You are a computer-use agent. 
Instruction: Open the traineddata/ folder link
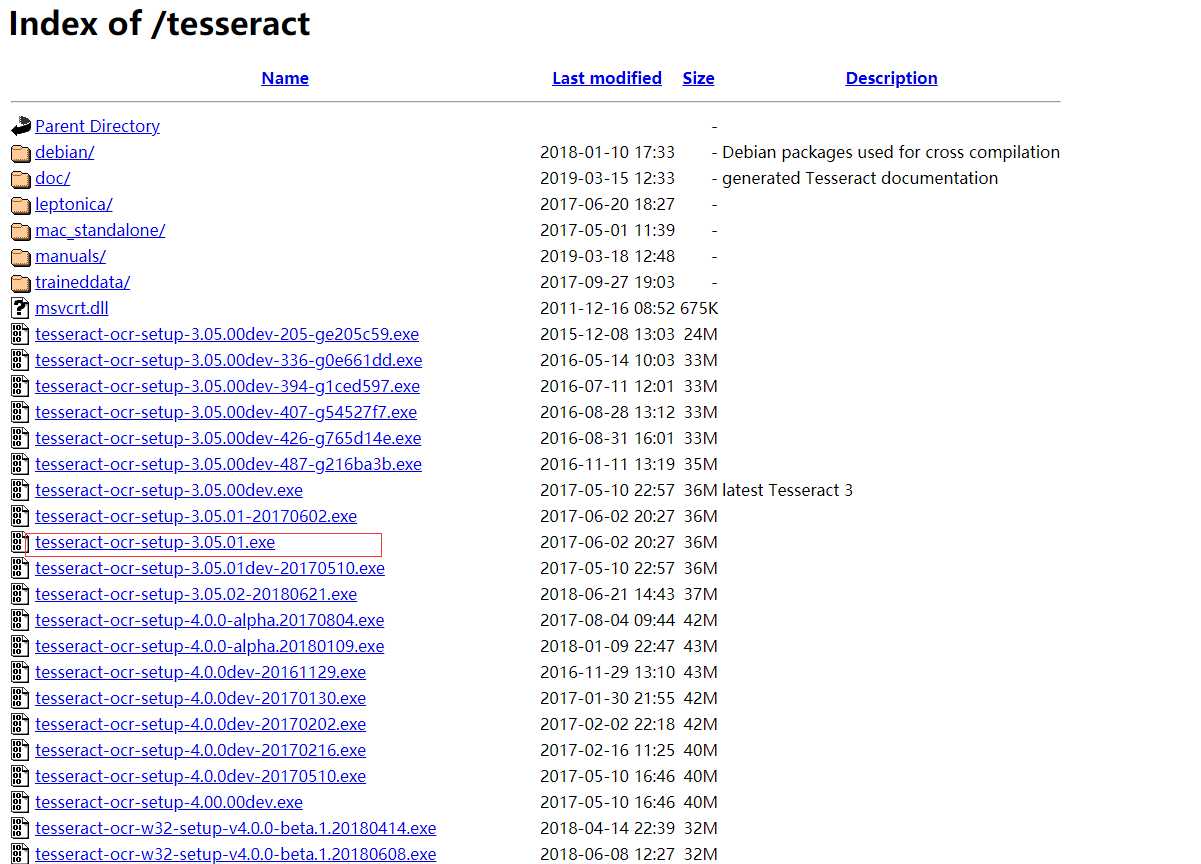(x=83, y=282)
